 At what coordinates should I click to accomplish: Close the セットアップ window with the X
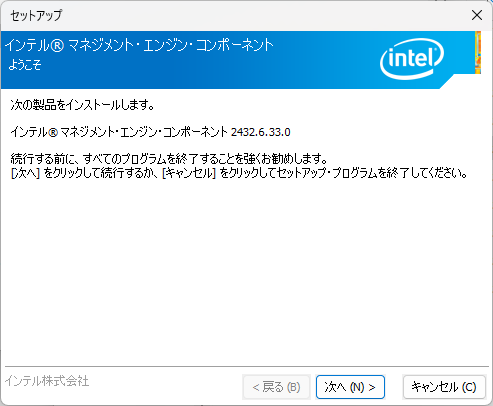(x=477, y=15)
